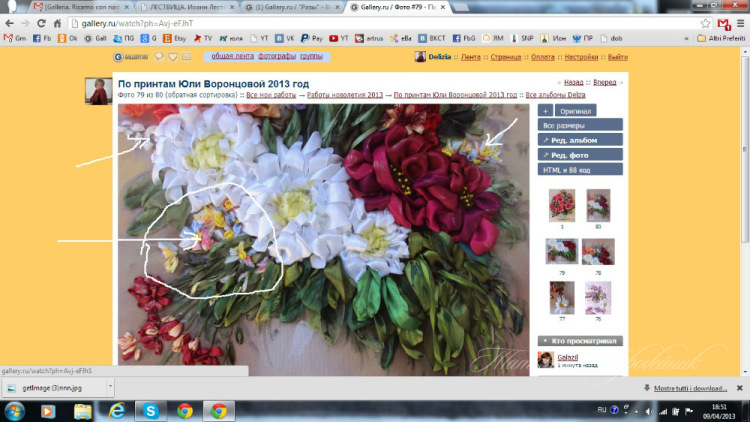Go back with the browser back arrow

pyautogui.click(x=9, y=23)
